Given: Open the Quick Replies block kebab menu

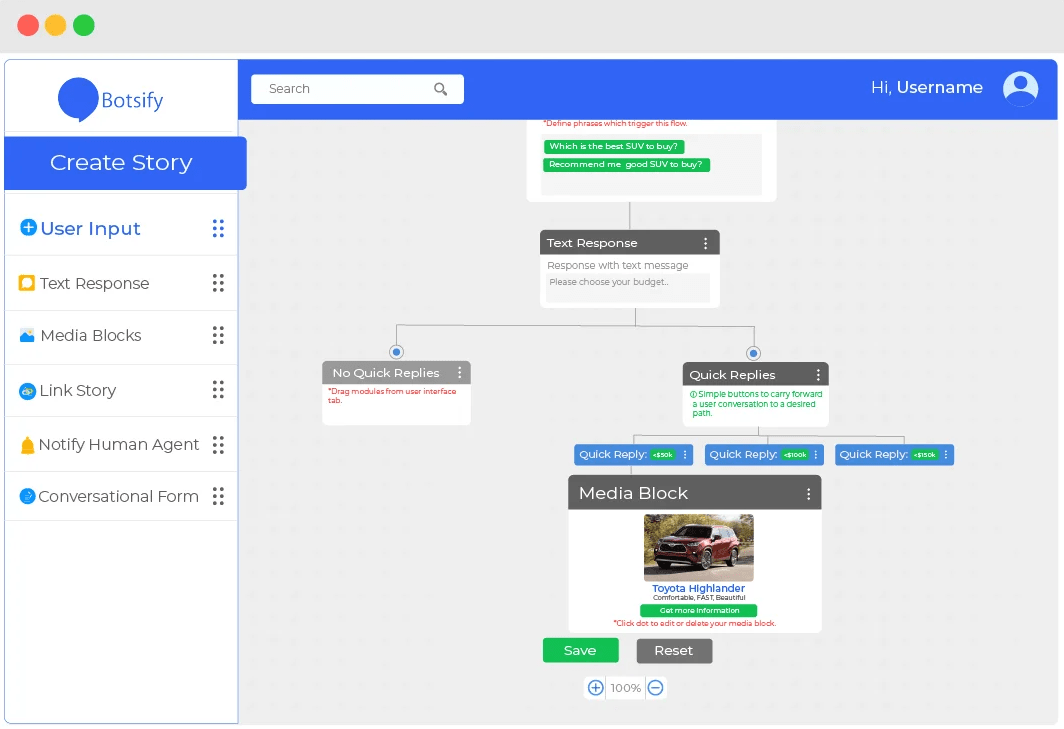Looking at the screenshot, I should pos(818,375).
